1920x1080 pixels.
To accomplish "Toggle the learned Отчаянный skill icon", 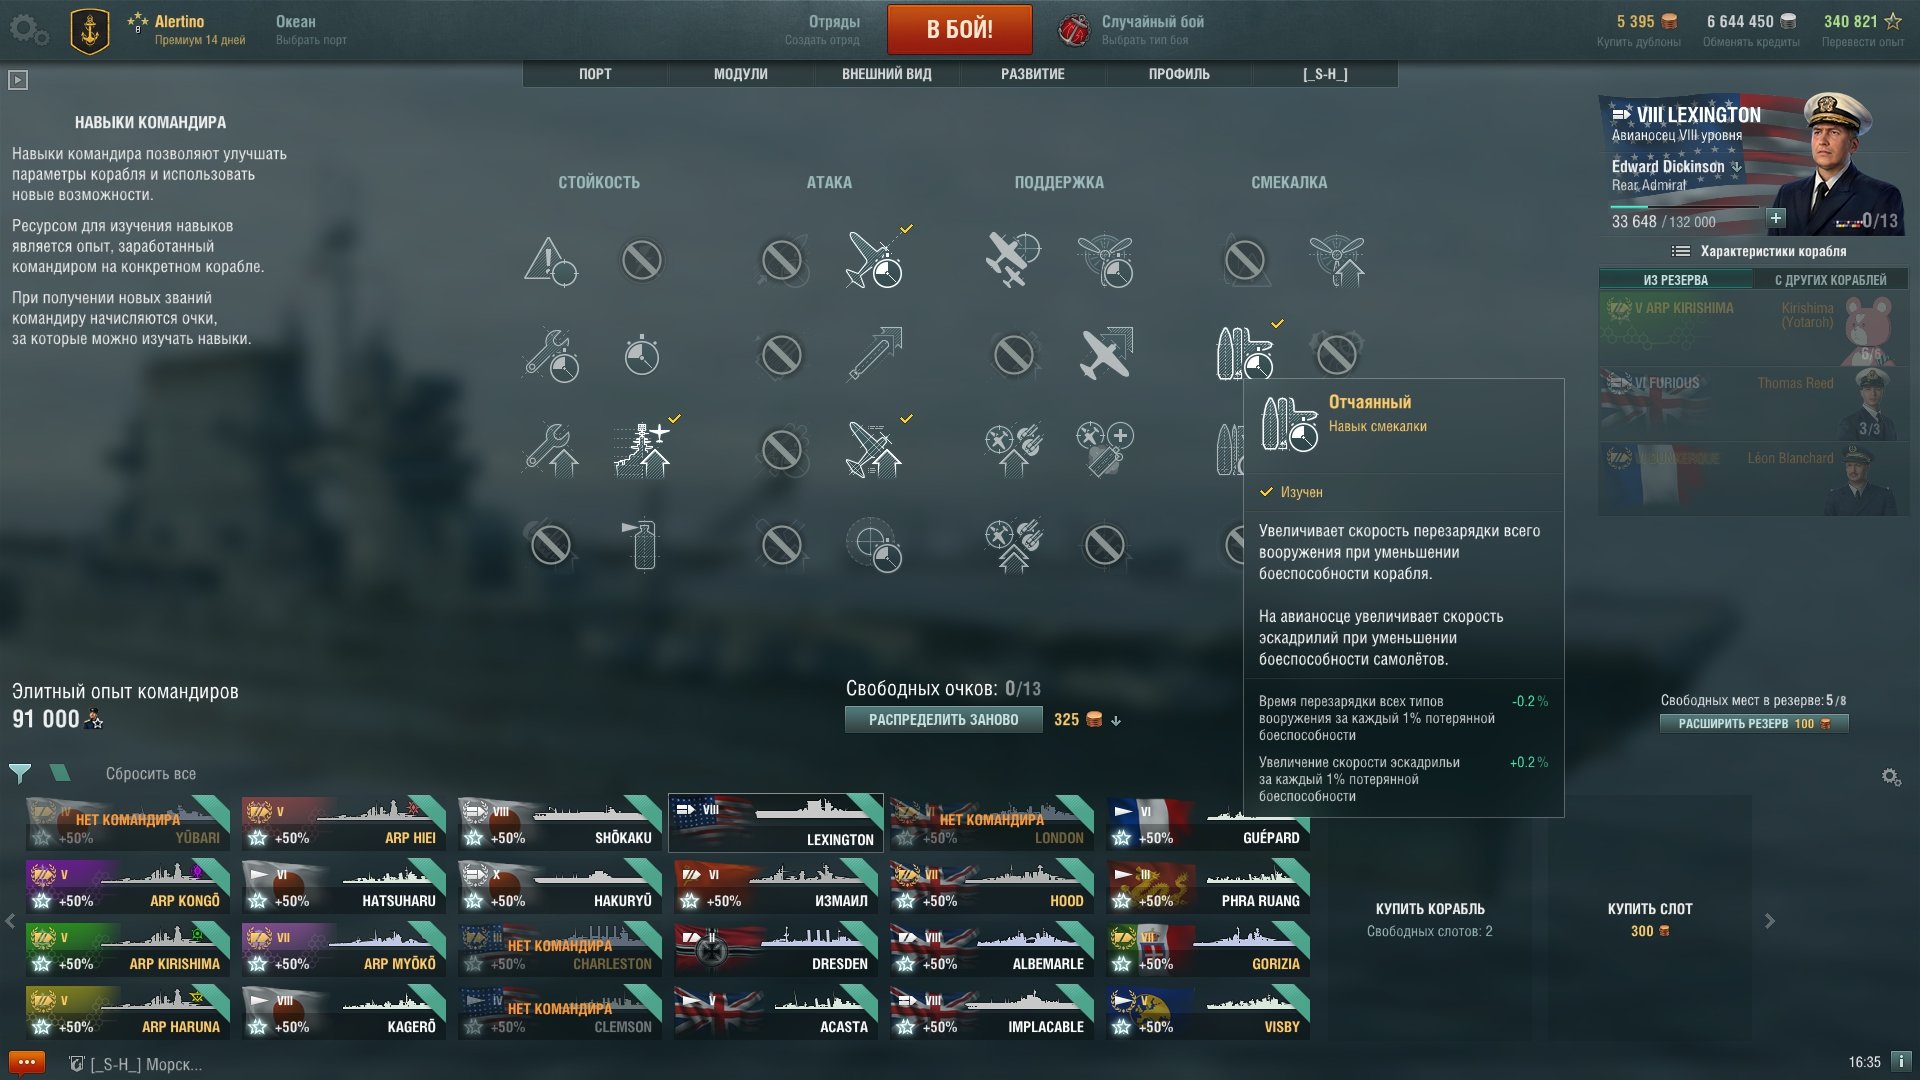I will [1244, 352].
